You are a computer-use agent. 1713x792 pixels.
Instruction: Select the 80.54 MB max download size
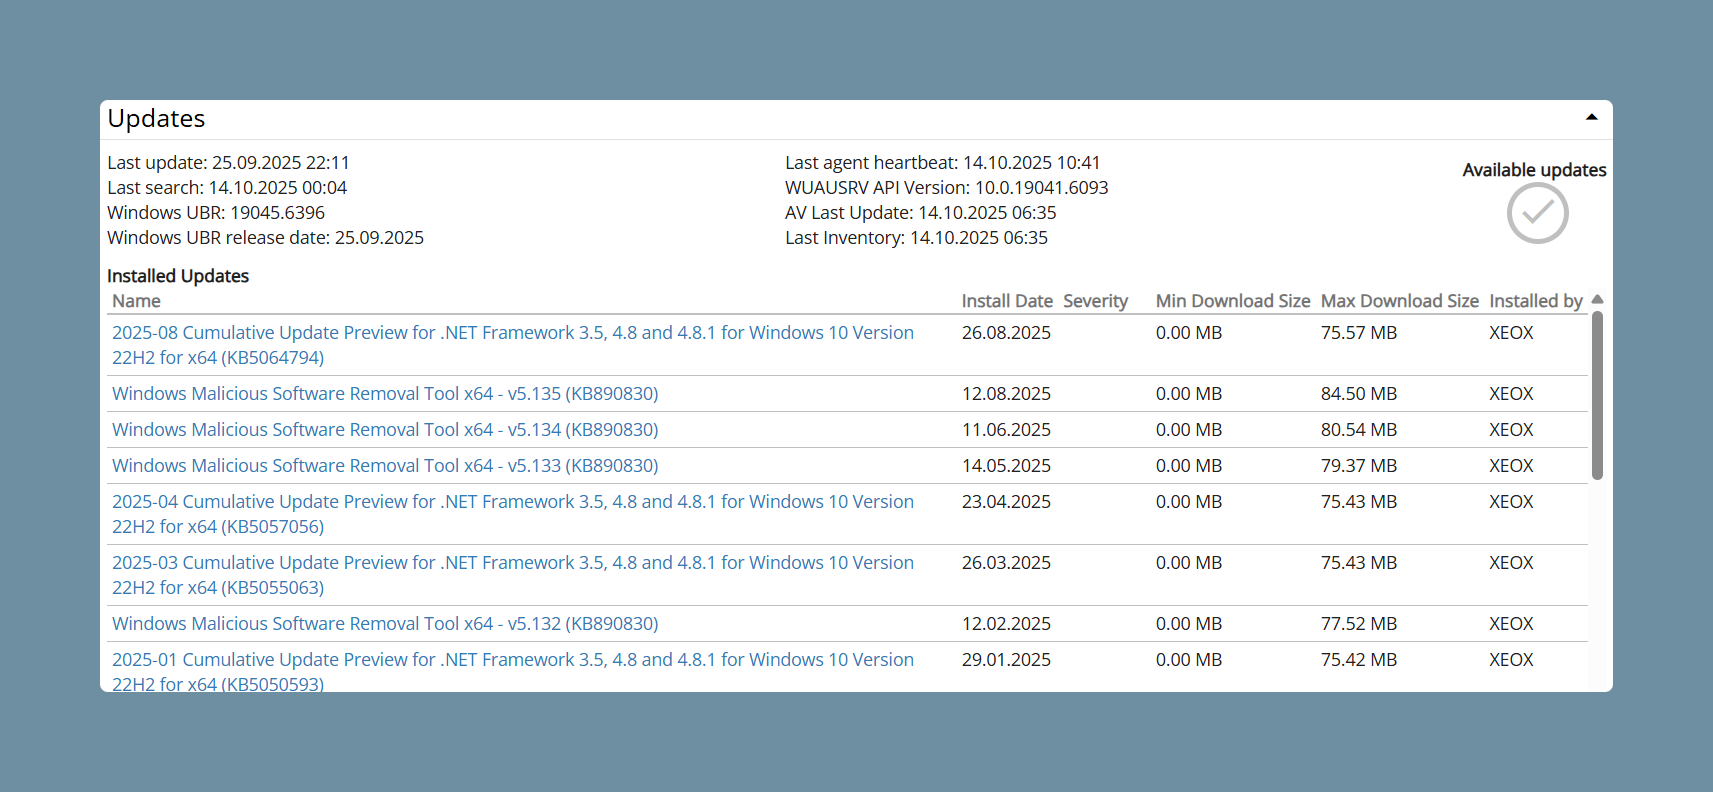point(1359,430)
